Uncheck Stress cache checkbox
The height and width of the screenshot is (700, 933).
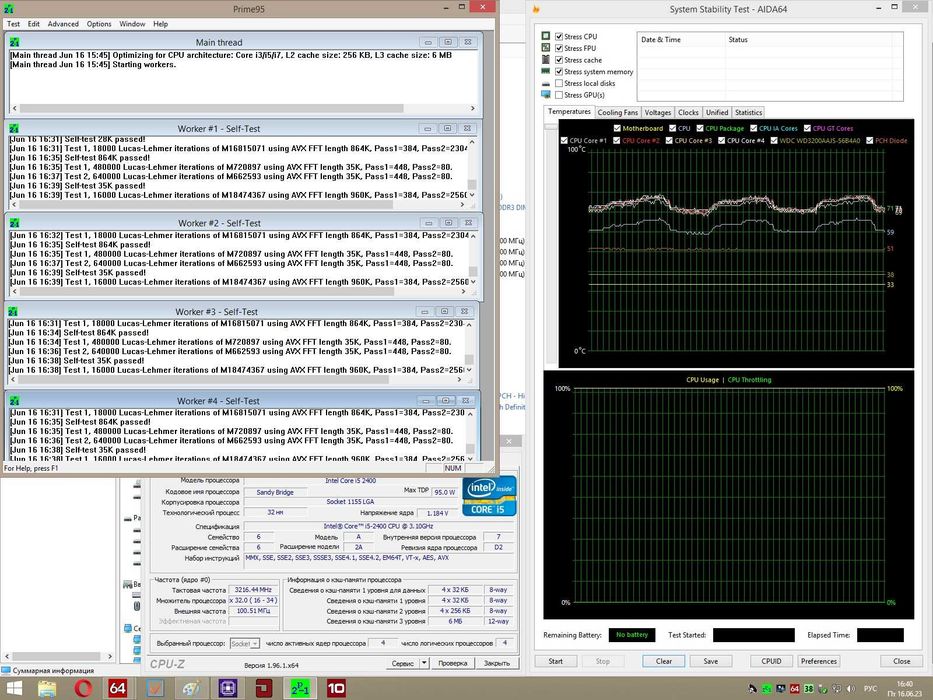coord(559,60)
